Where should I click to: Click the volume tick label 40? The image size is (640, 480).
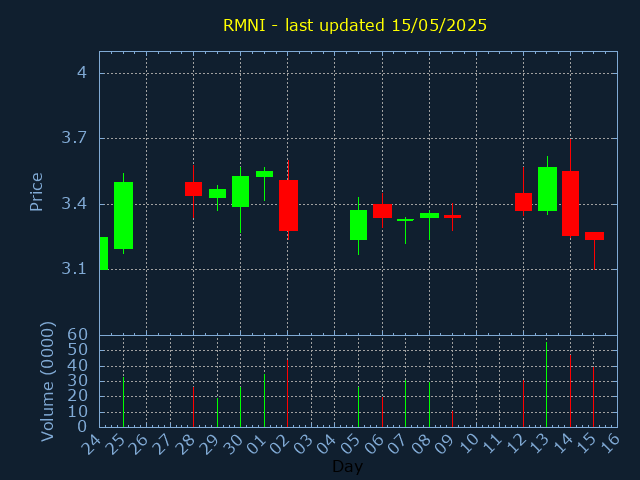(x=78, y=365)
